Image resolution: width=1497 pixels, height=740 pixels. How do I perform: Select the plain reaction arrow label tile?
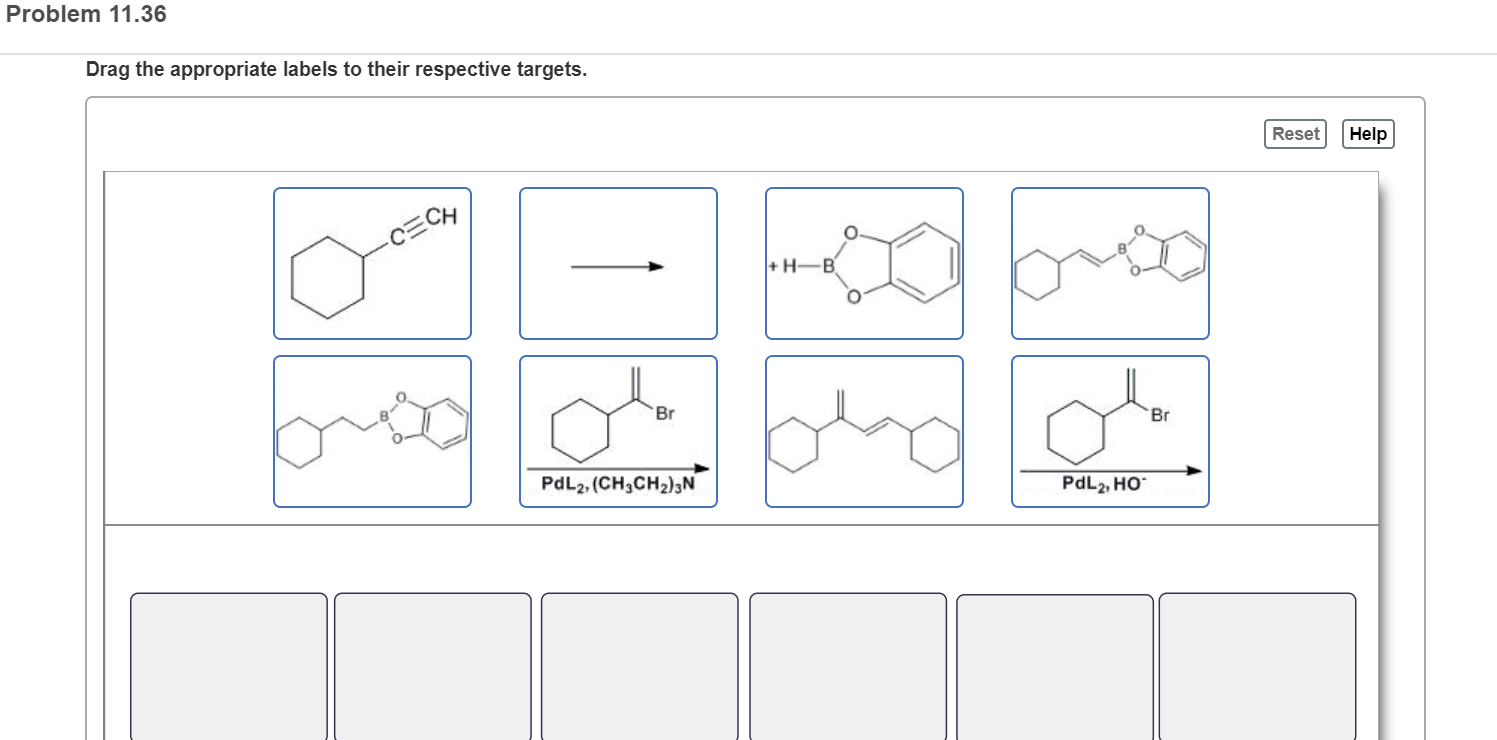click(x=617, y=263)
